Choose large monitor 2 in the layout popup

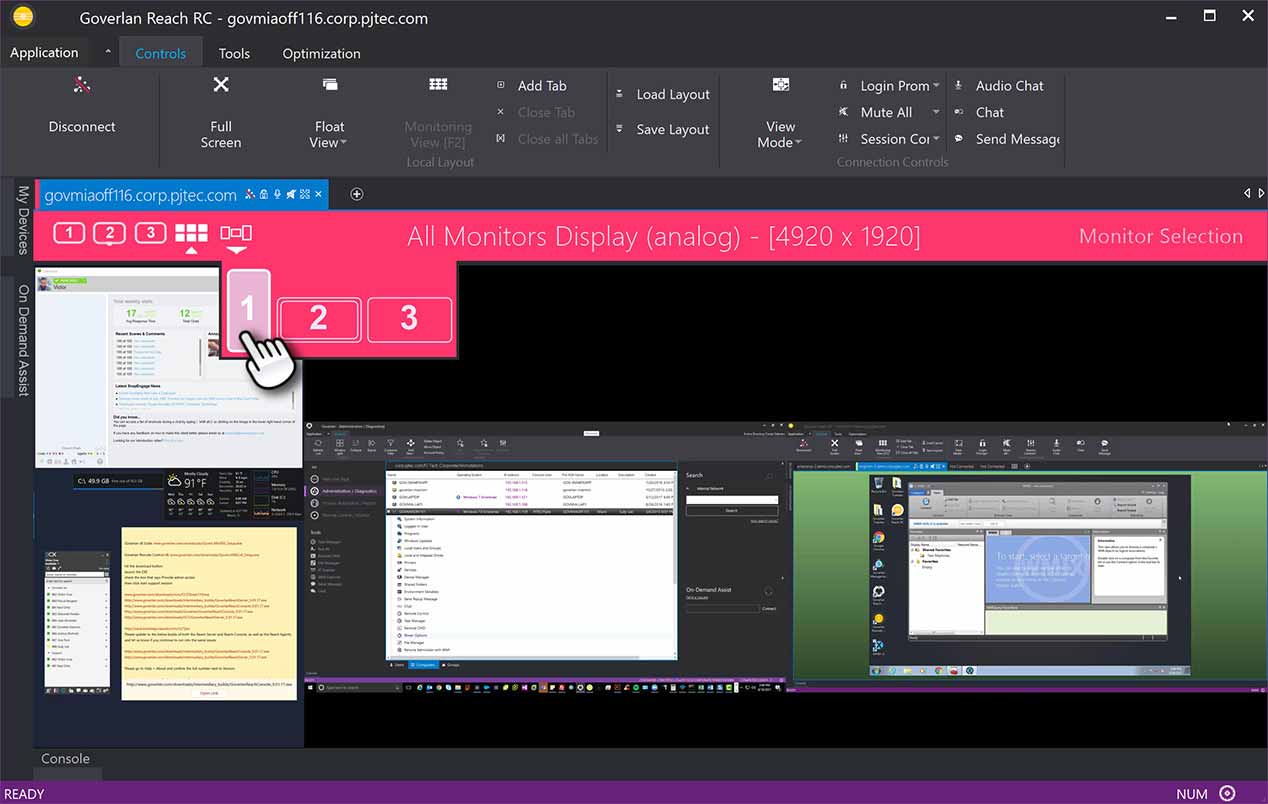[x=318, y=319]
